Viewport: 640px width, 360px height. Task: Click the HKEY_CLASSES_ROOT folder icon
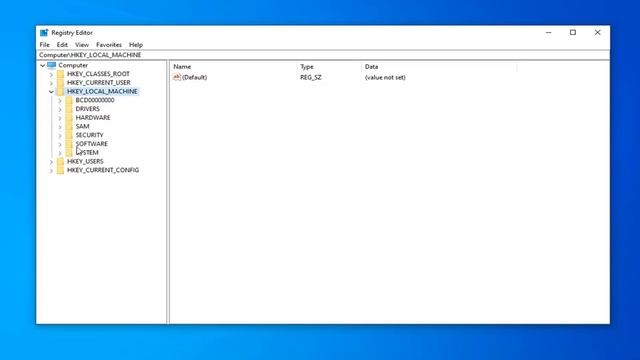pos(60,74)
